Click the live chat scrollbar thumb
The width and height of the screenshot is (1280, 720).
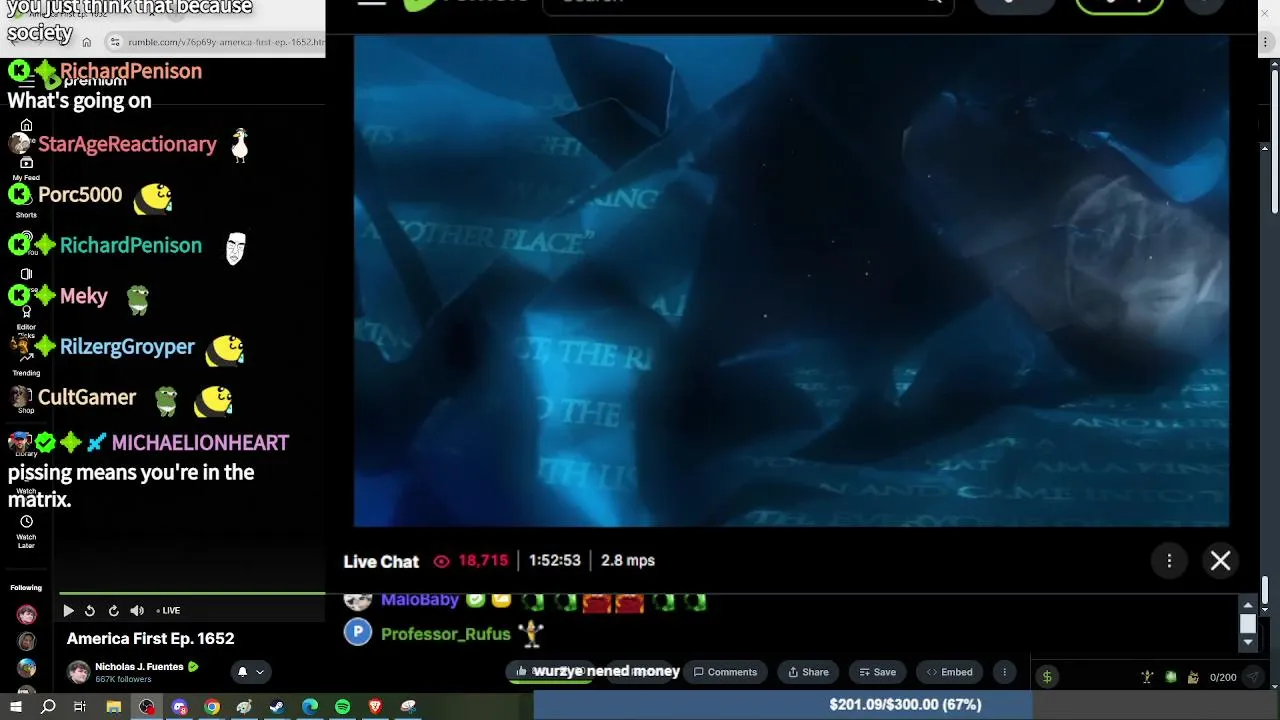[x=1247, y=624]
